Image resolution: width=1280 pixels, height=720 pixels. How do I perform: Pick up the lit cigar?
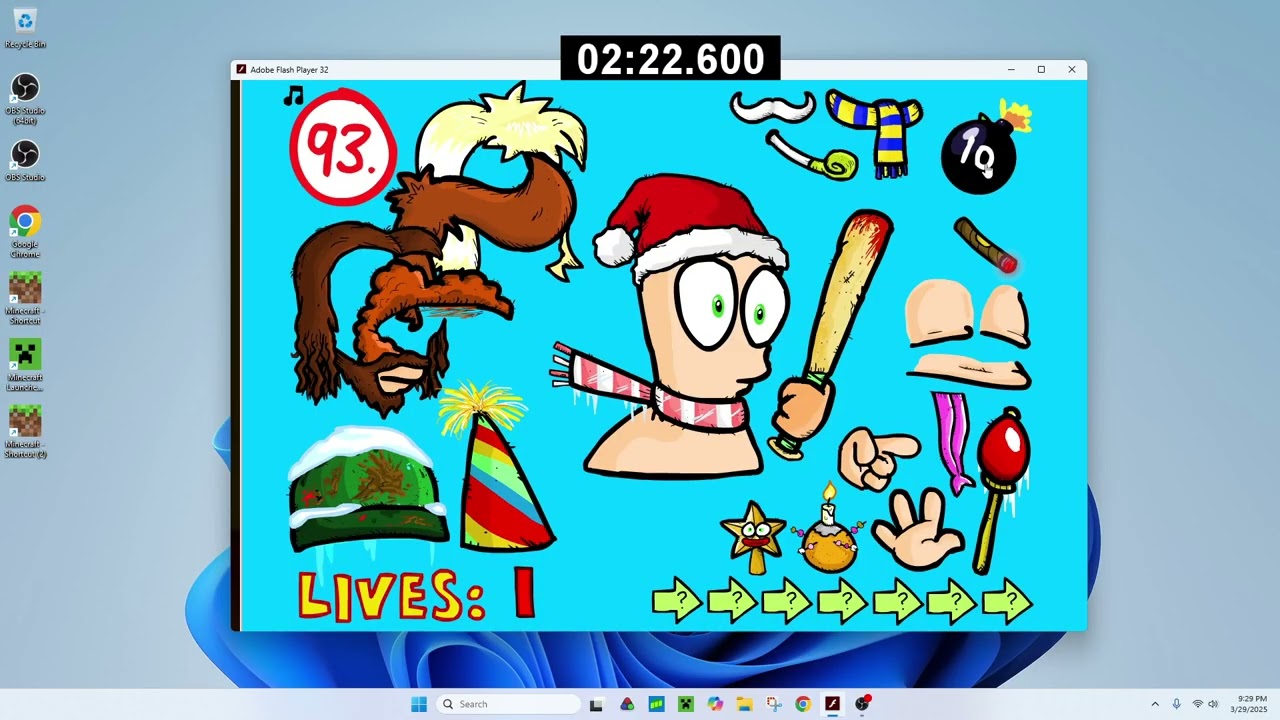(x=986, y=245)
